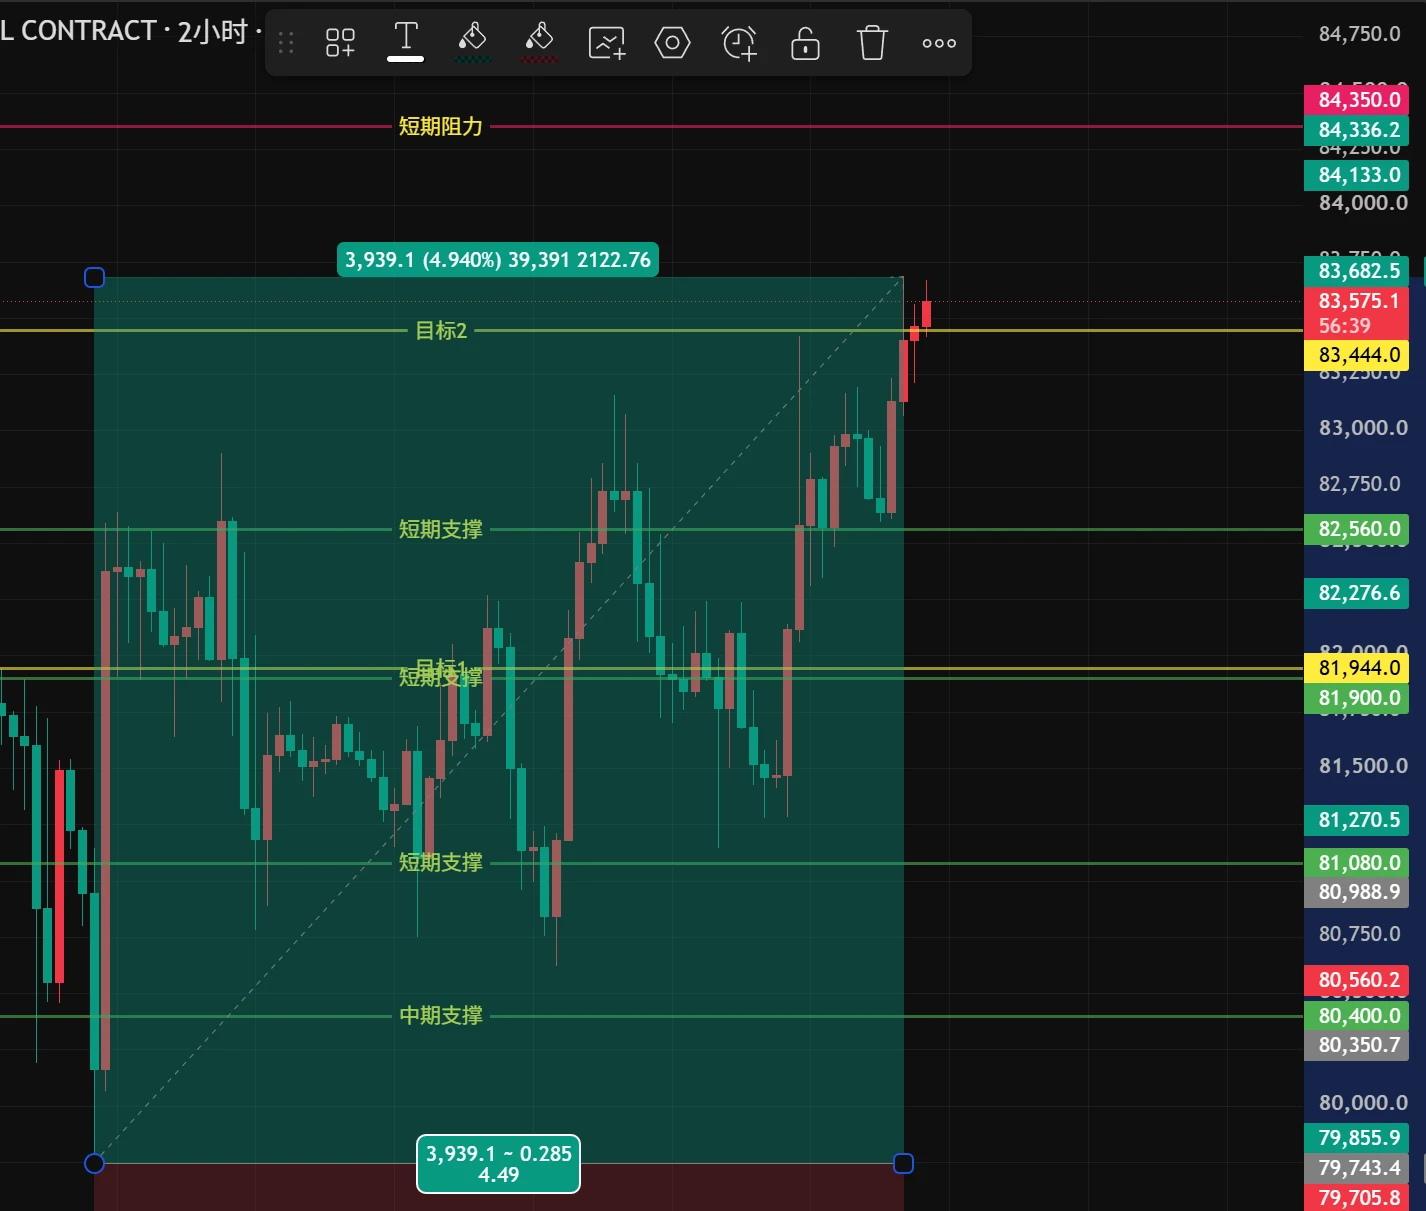Open the drawing templates icon in floating toolbar
1426x1211 pixels.
point(340,43)
